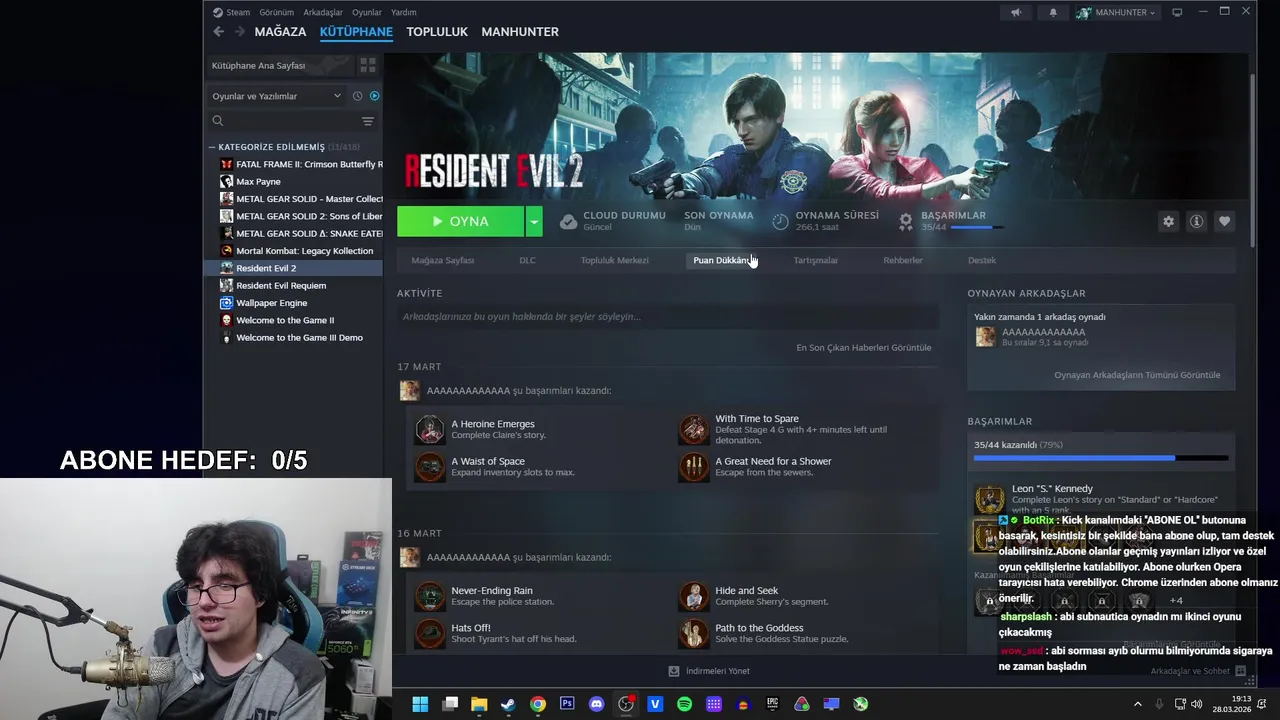The image size is (1280, 720).
Task: Open Yardım menu
Action: click(x=404, y=12)
